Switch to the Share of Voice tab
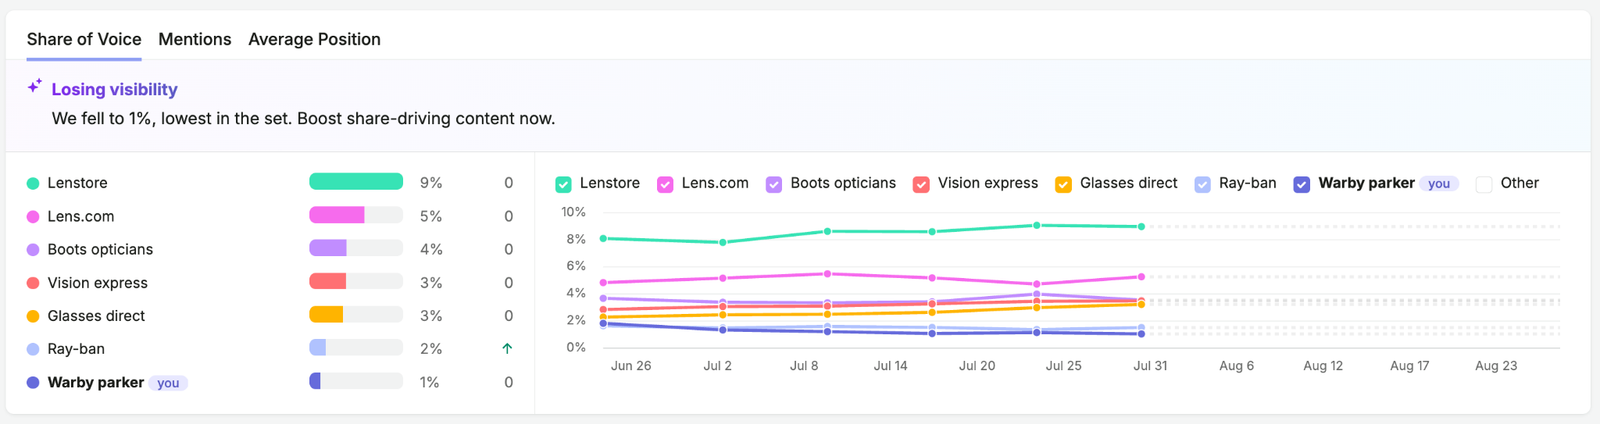This screenshot has width=1600, height=424. click(x=84, y=39)
